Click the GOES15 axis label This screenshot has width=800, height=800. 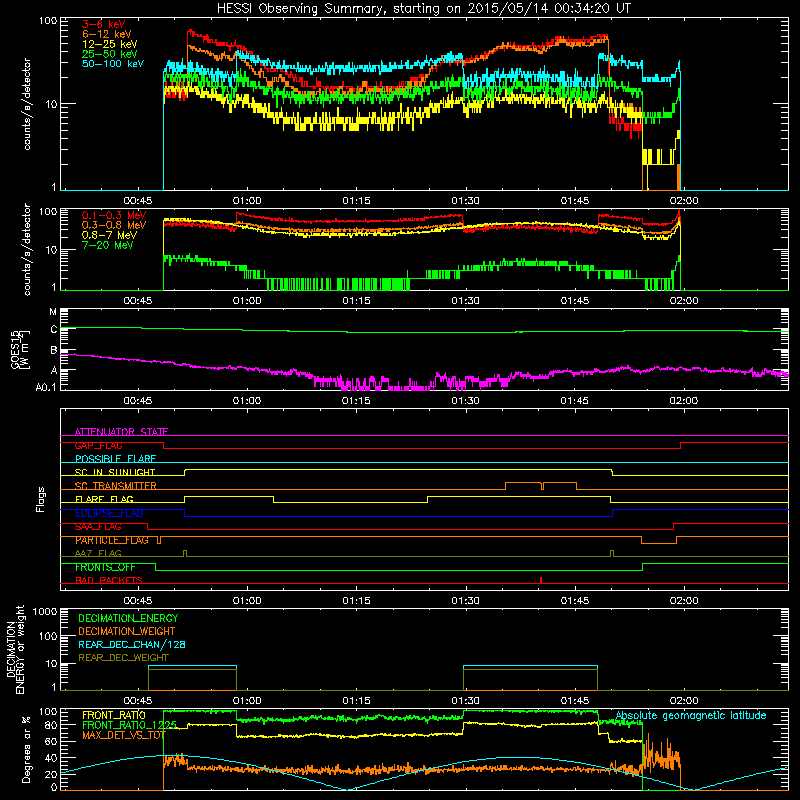coord(19,350)
